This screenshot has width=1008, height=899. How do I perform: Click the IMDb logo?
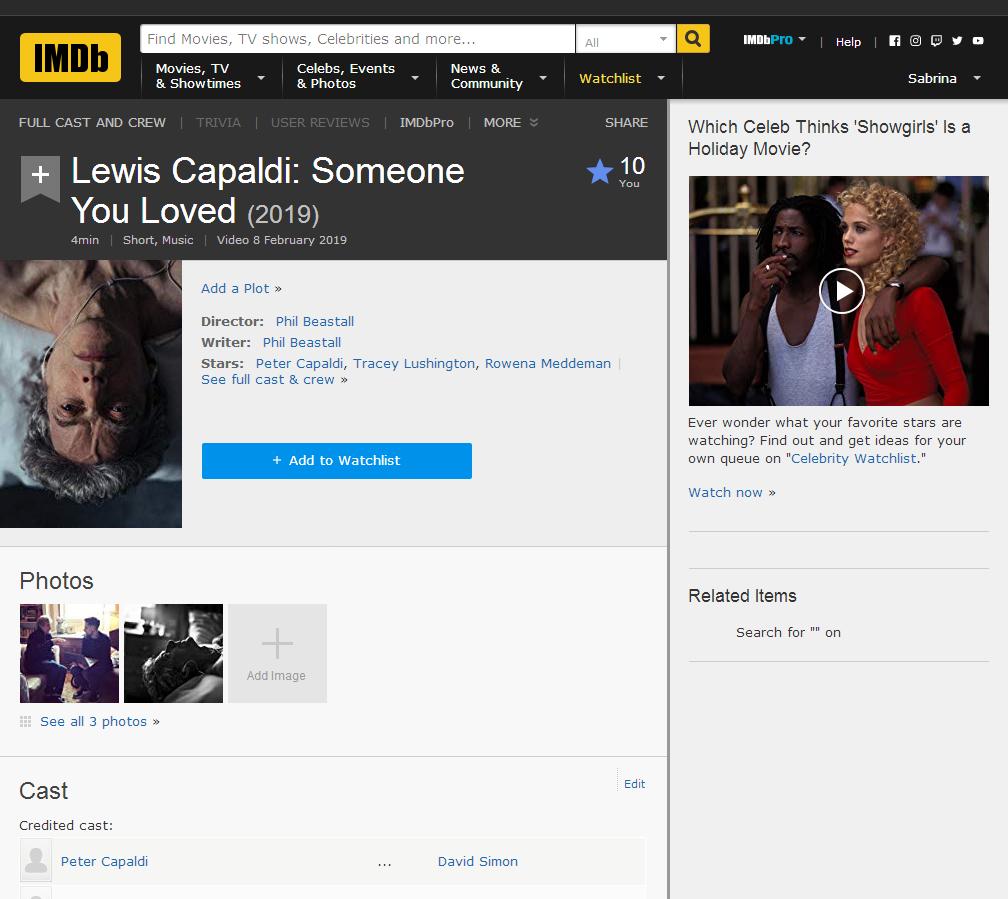tap(70, 58)
